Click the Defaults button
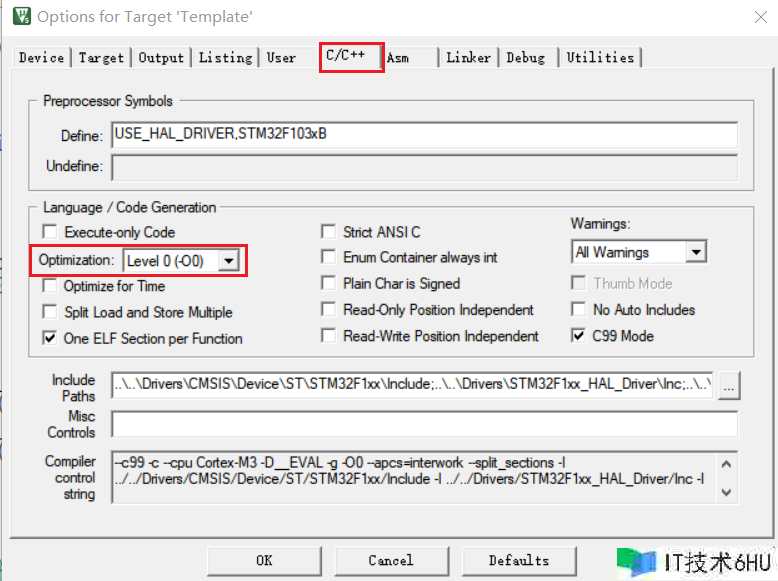 coord(518,560)
